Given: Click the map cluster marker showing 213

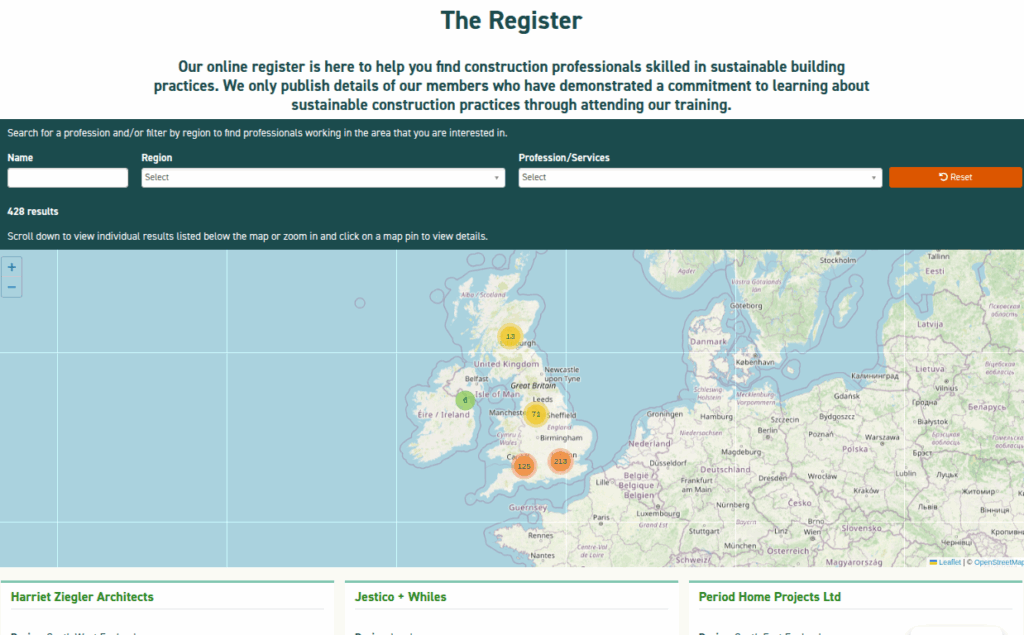Looking at the screenshot, I should point(559,461).
